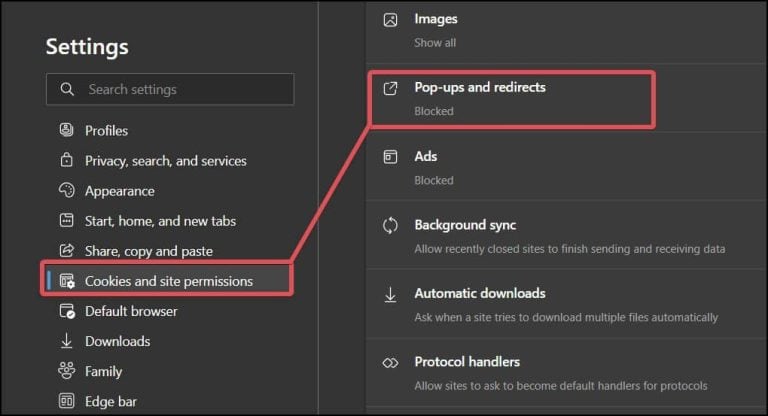Image resolution: width=768 pixels, height=416 pixels.
Task: Select Cookies and site permissions
Action: tap(168, 281)
